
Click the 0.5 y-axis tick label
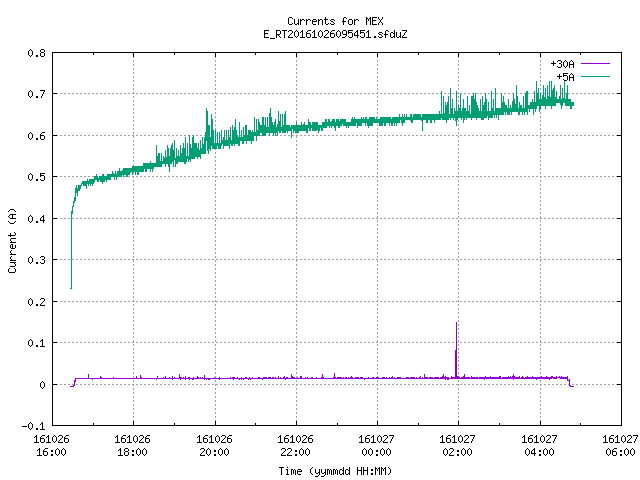pos(37,177)
